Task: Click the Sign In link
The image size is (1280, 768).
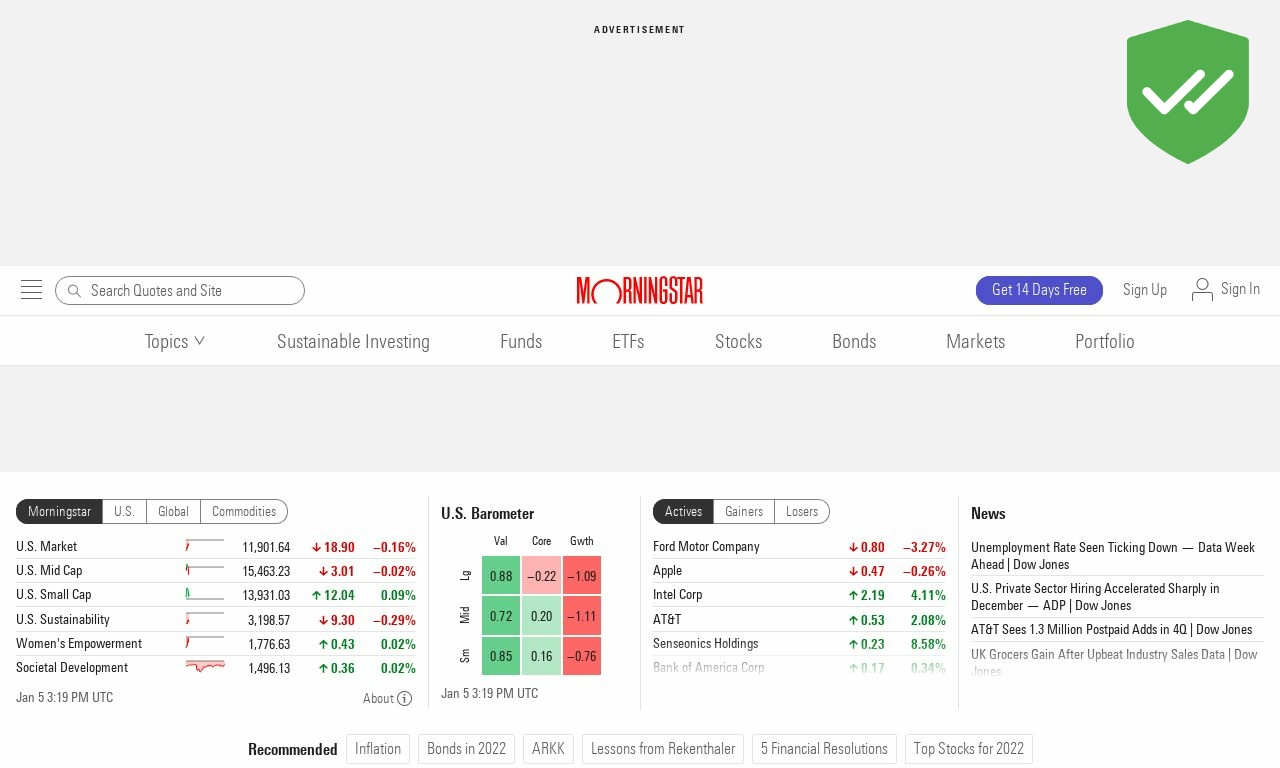Action: pos(1240,288)
